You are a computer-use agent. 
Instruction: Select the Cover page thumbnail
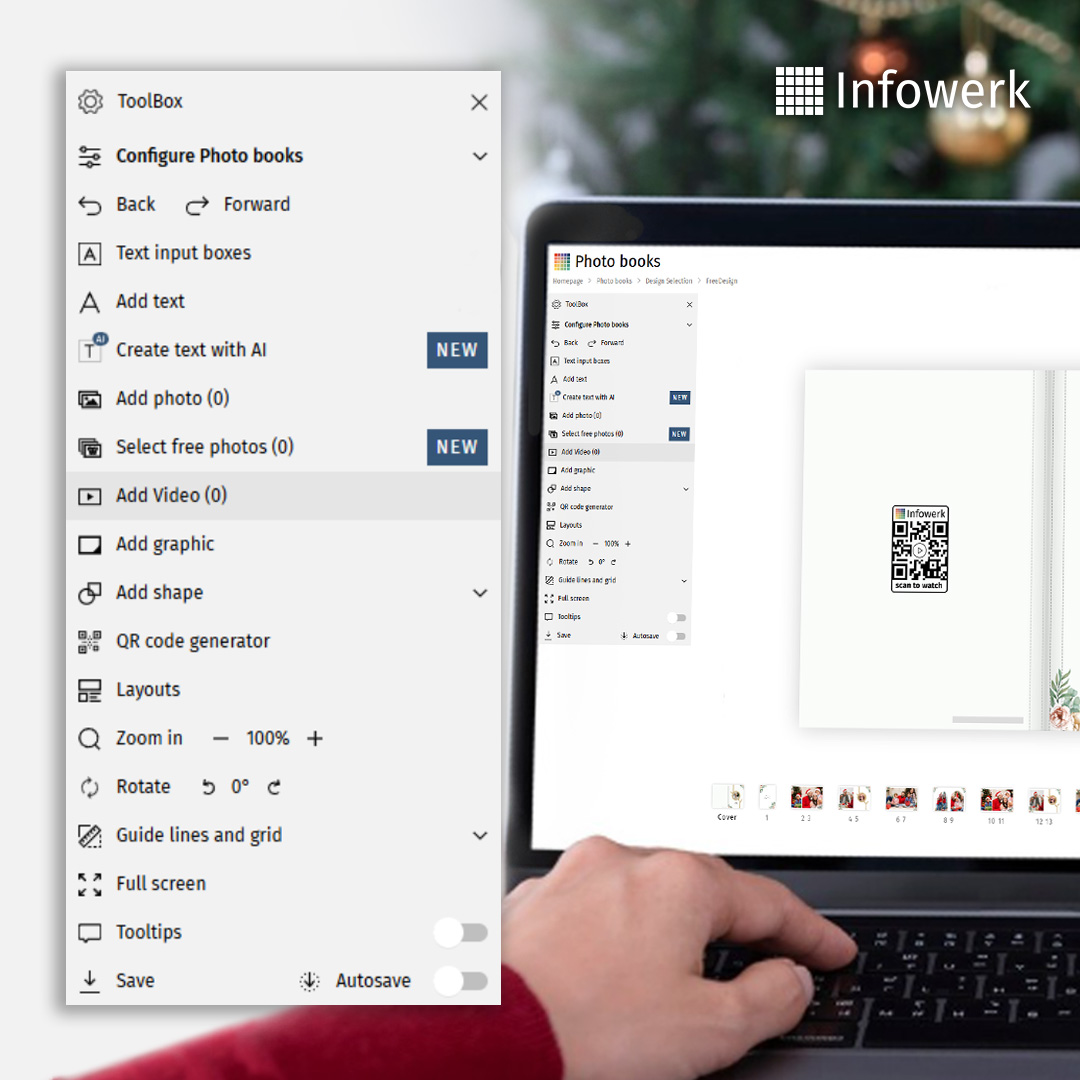click(x=728, y=798)
